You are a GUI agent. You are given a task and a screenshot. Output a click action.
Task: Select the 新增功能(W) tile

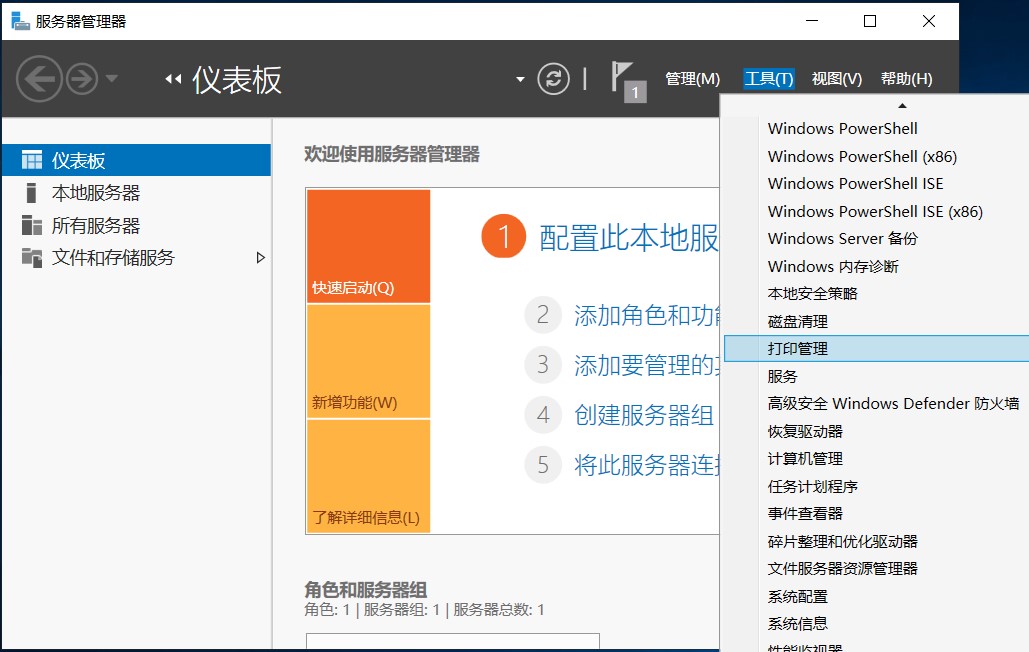(x=368, y=361)
